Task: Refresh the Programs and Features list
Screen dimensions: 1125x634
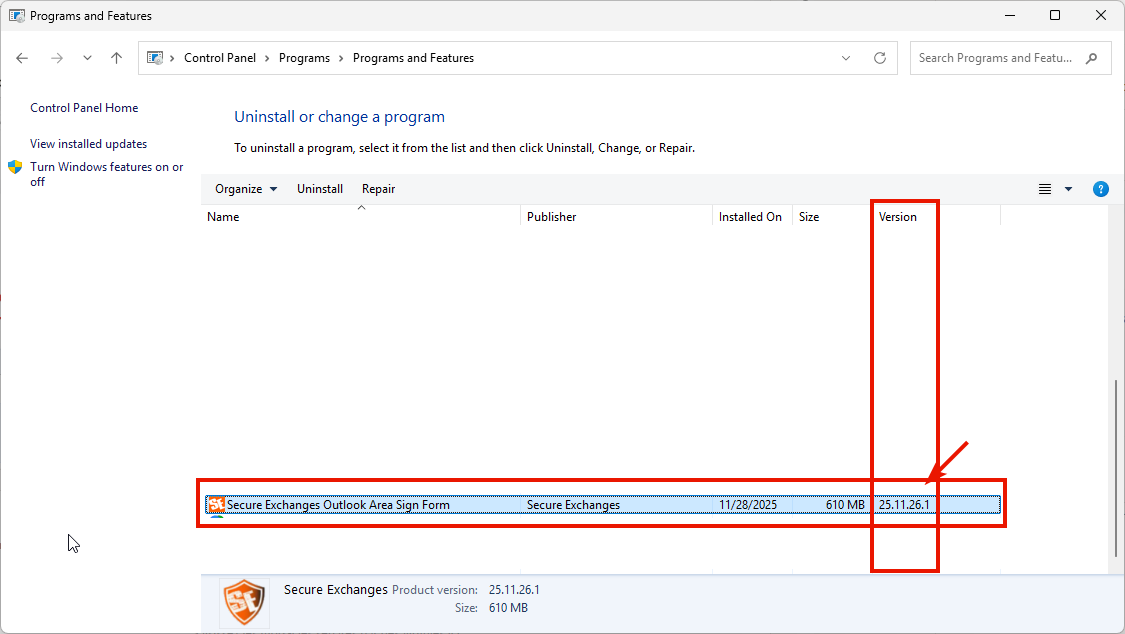Action: [x=880, y=58]
